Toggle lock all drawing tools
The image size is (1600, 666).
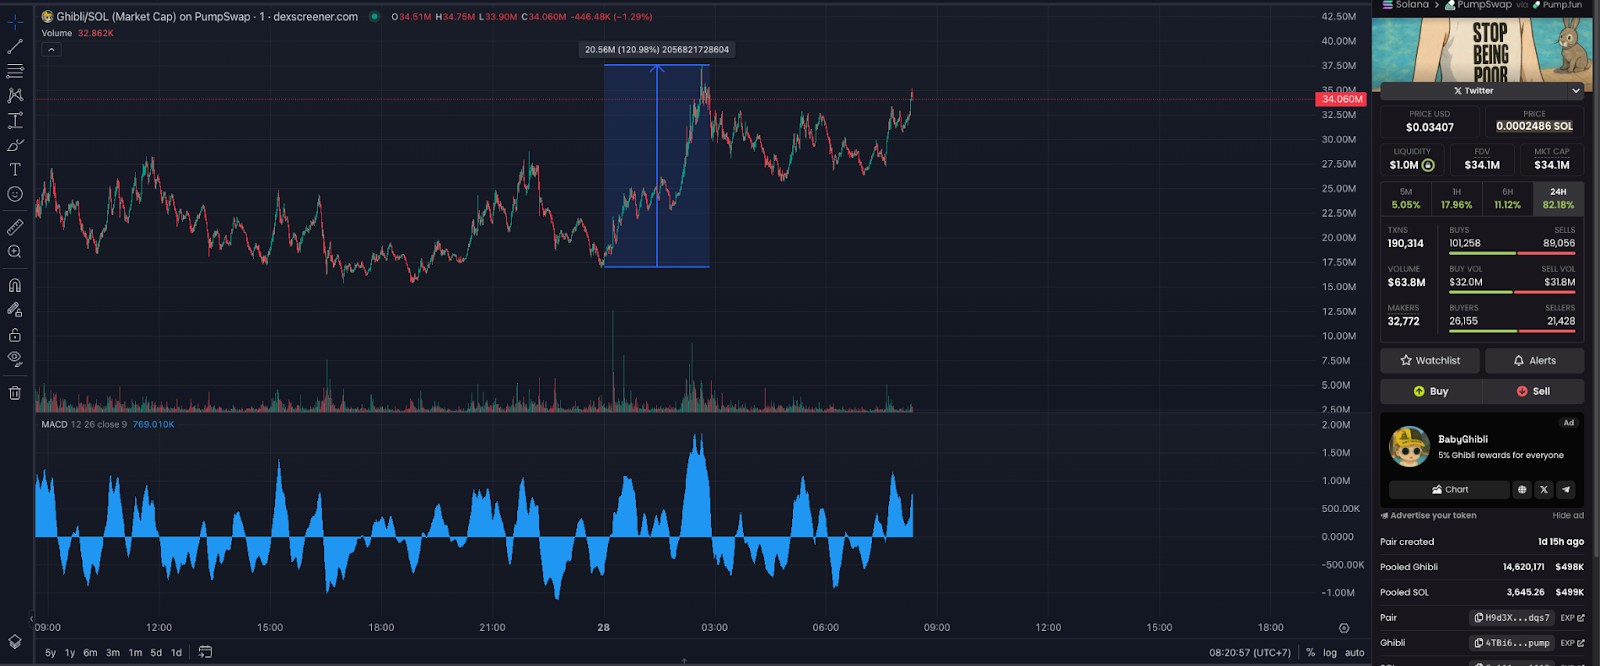click(x=15, y=335)
